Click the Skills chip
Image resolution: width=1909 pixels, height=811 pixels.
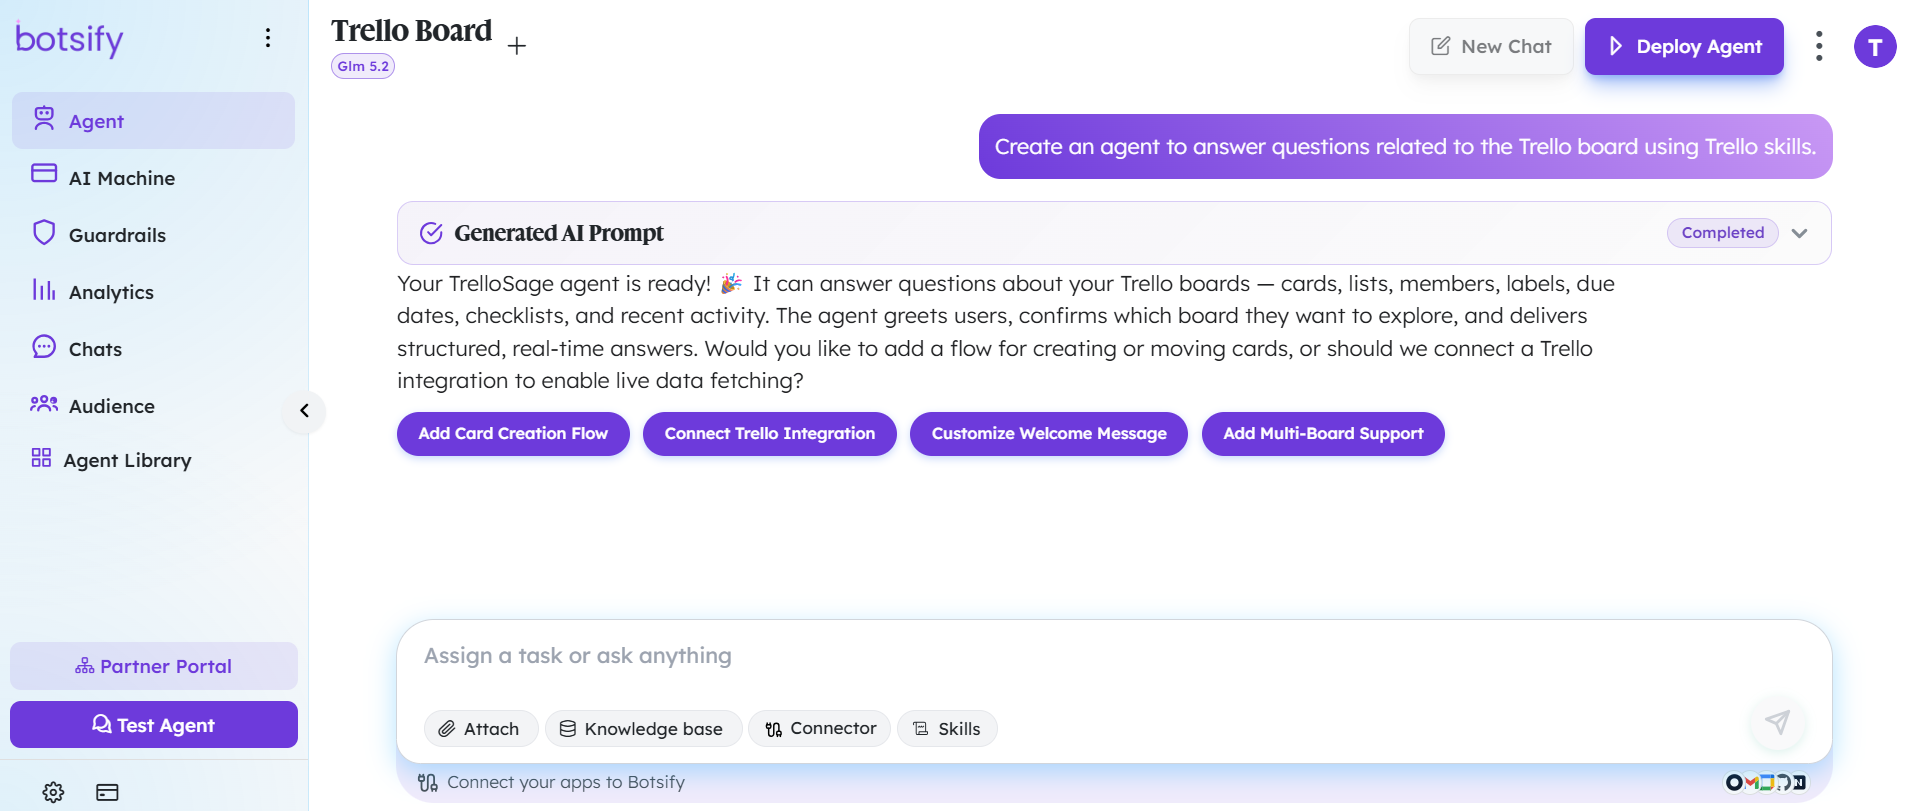[947, 729]
